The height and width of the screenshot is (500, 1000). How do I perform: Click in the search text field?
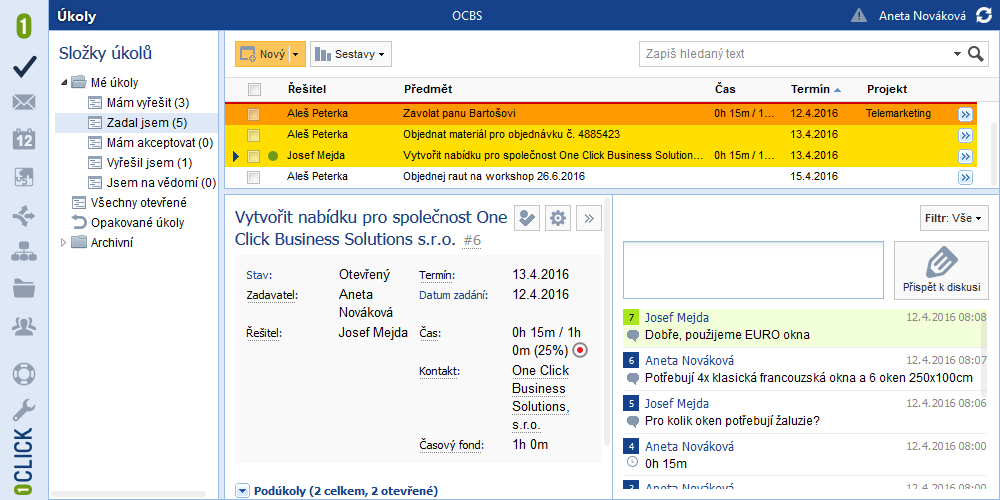(x=796, y=54)
